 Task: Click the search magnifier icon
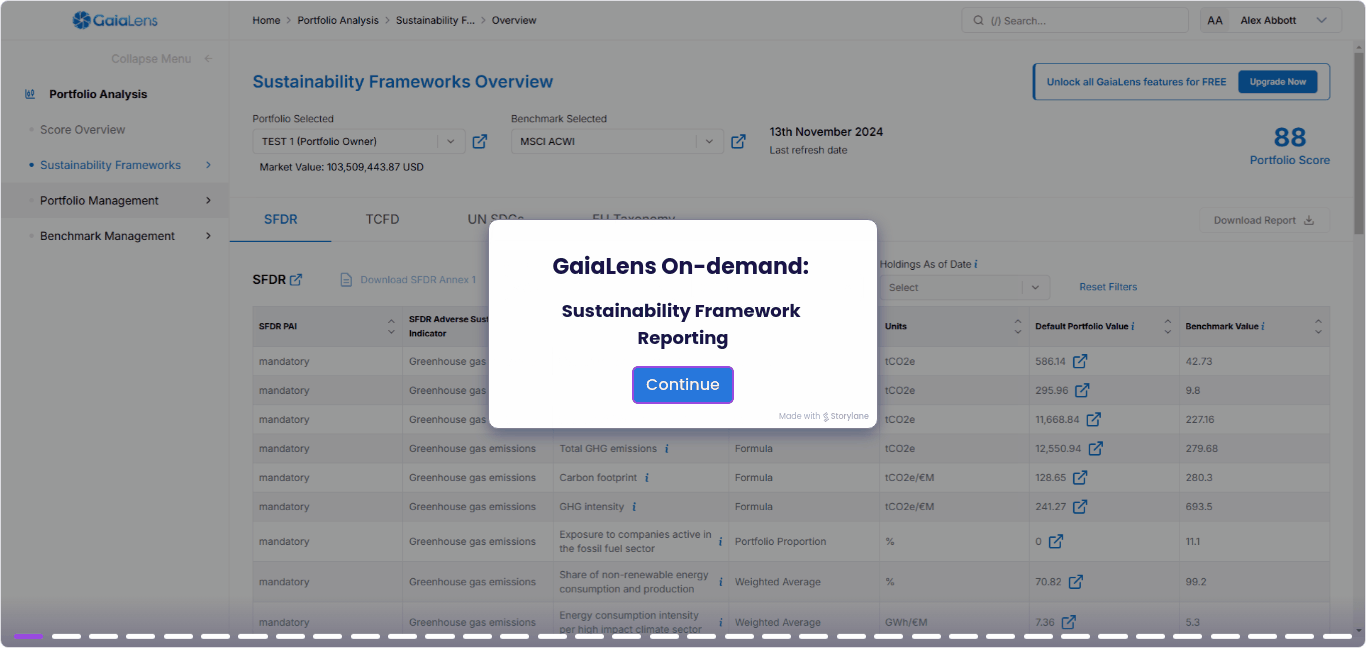977,20
